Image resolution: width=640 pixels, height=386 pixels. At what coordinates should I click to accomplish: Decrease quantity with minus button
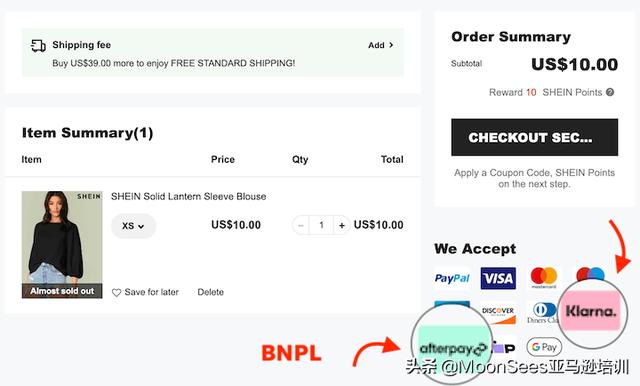click(301, 225)
